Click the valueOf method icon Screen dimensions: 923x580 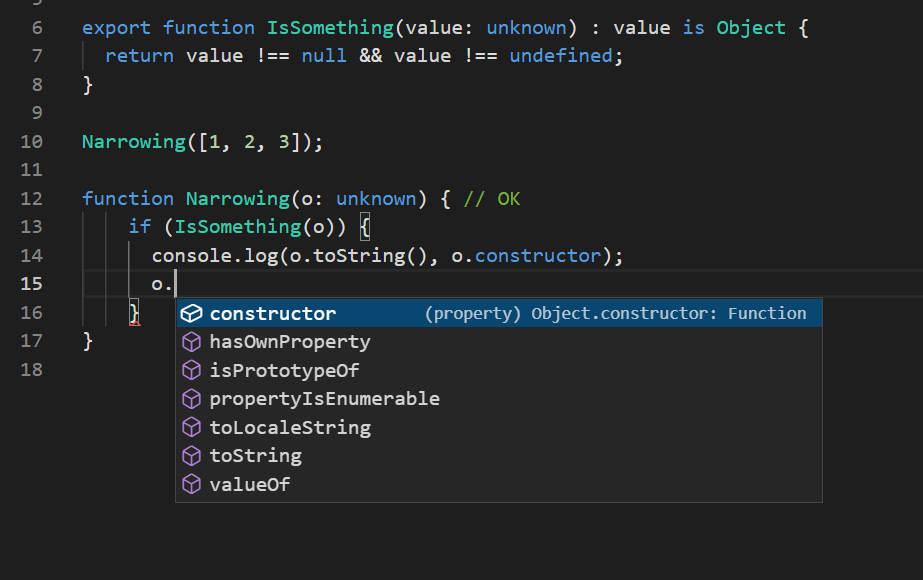(191, 485)
